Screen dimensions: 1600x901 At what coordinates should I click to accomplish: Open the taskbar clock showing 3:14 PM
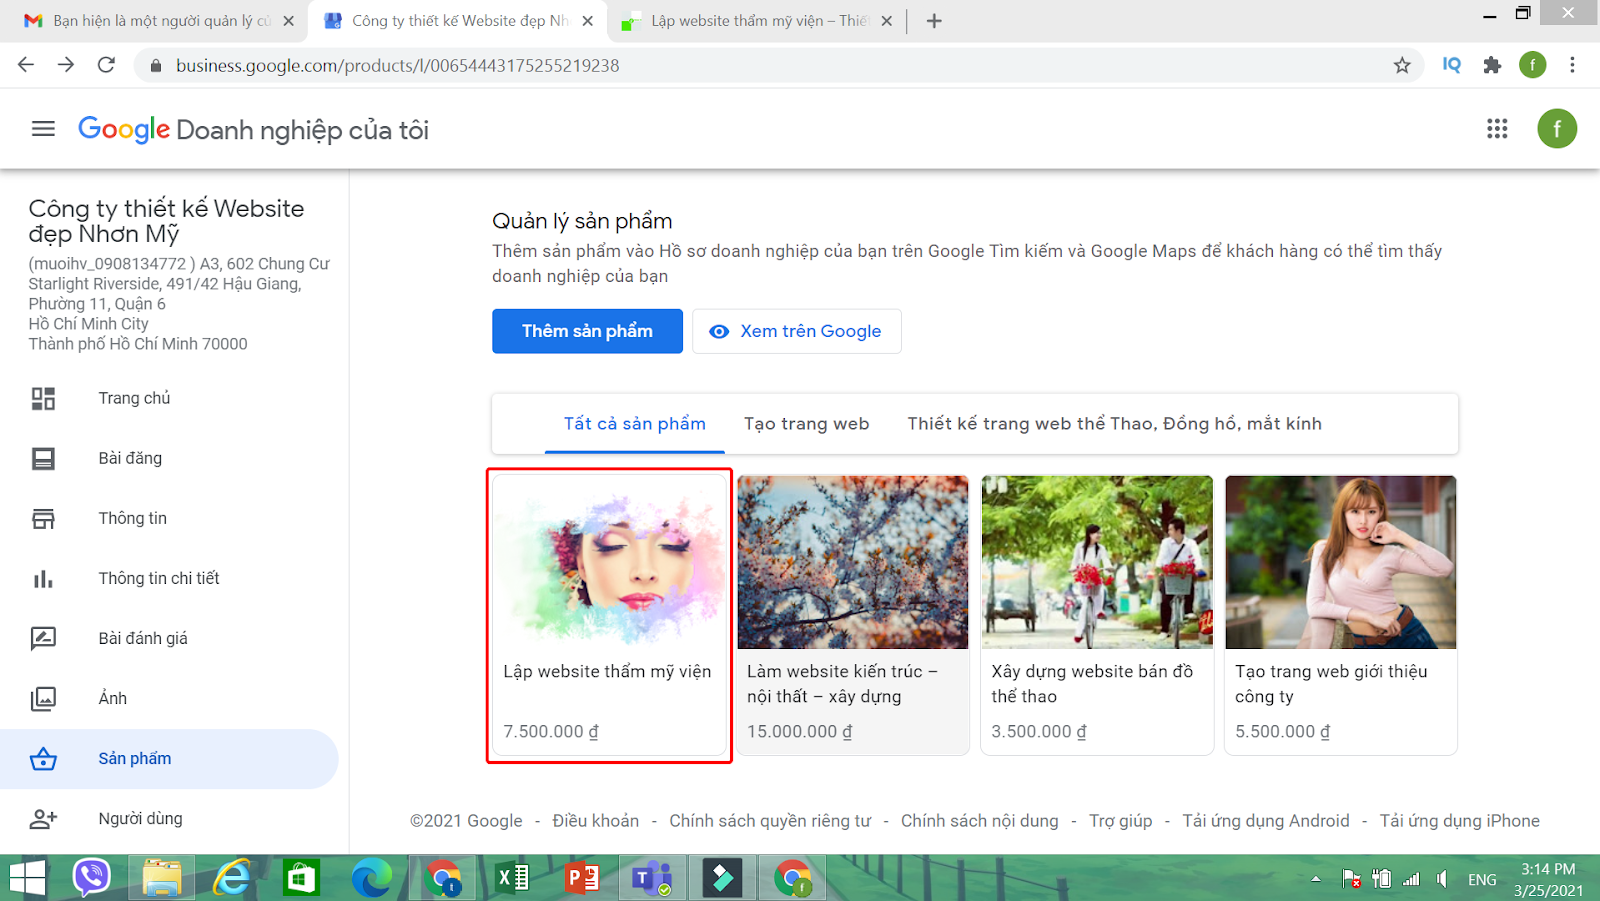point(1548,879)
